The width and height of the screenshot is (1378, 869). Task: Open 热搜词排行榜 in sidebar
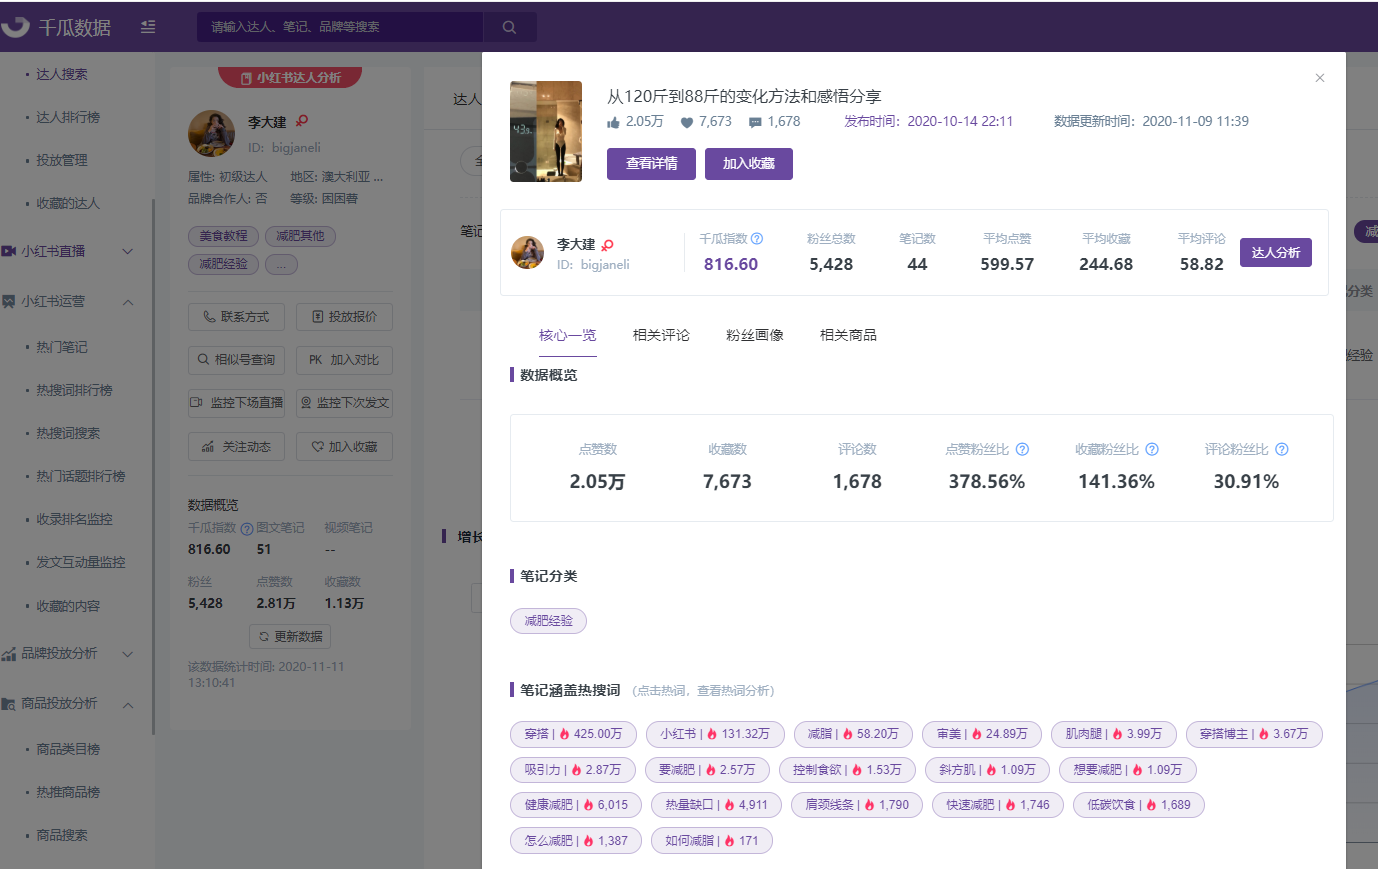(74, 390)
